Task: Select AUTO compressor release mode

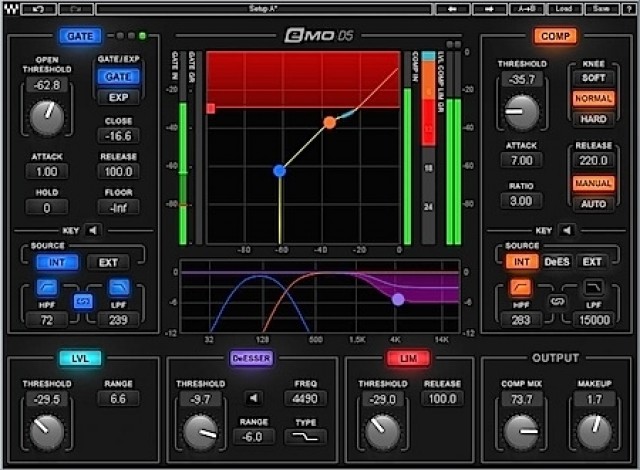Action: 593,204
